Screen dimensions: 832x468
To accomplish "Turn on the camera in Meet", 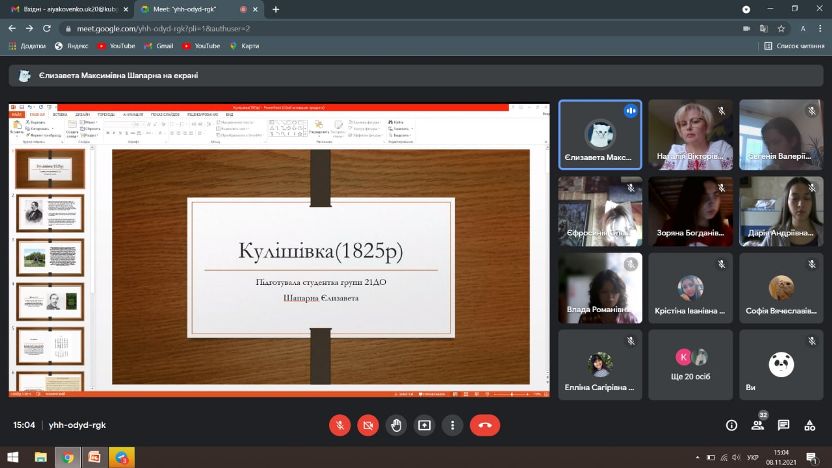I will coord(368,425).
